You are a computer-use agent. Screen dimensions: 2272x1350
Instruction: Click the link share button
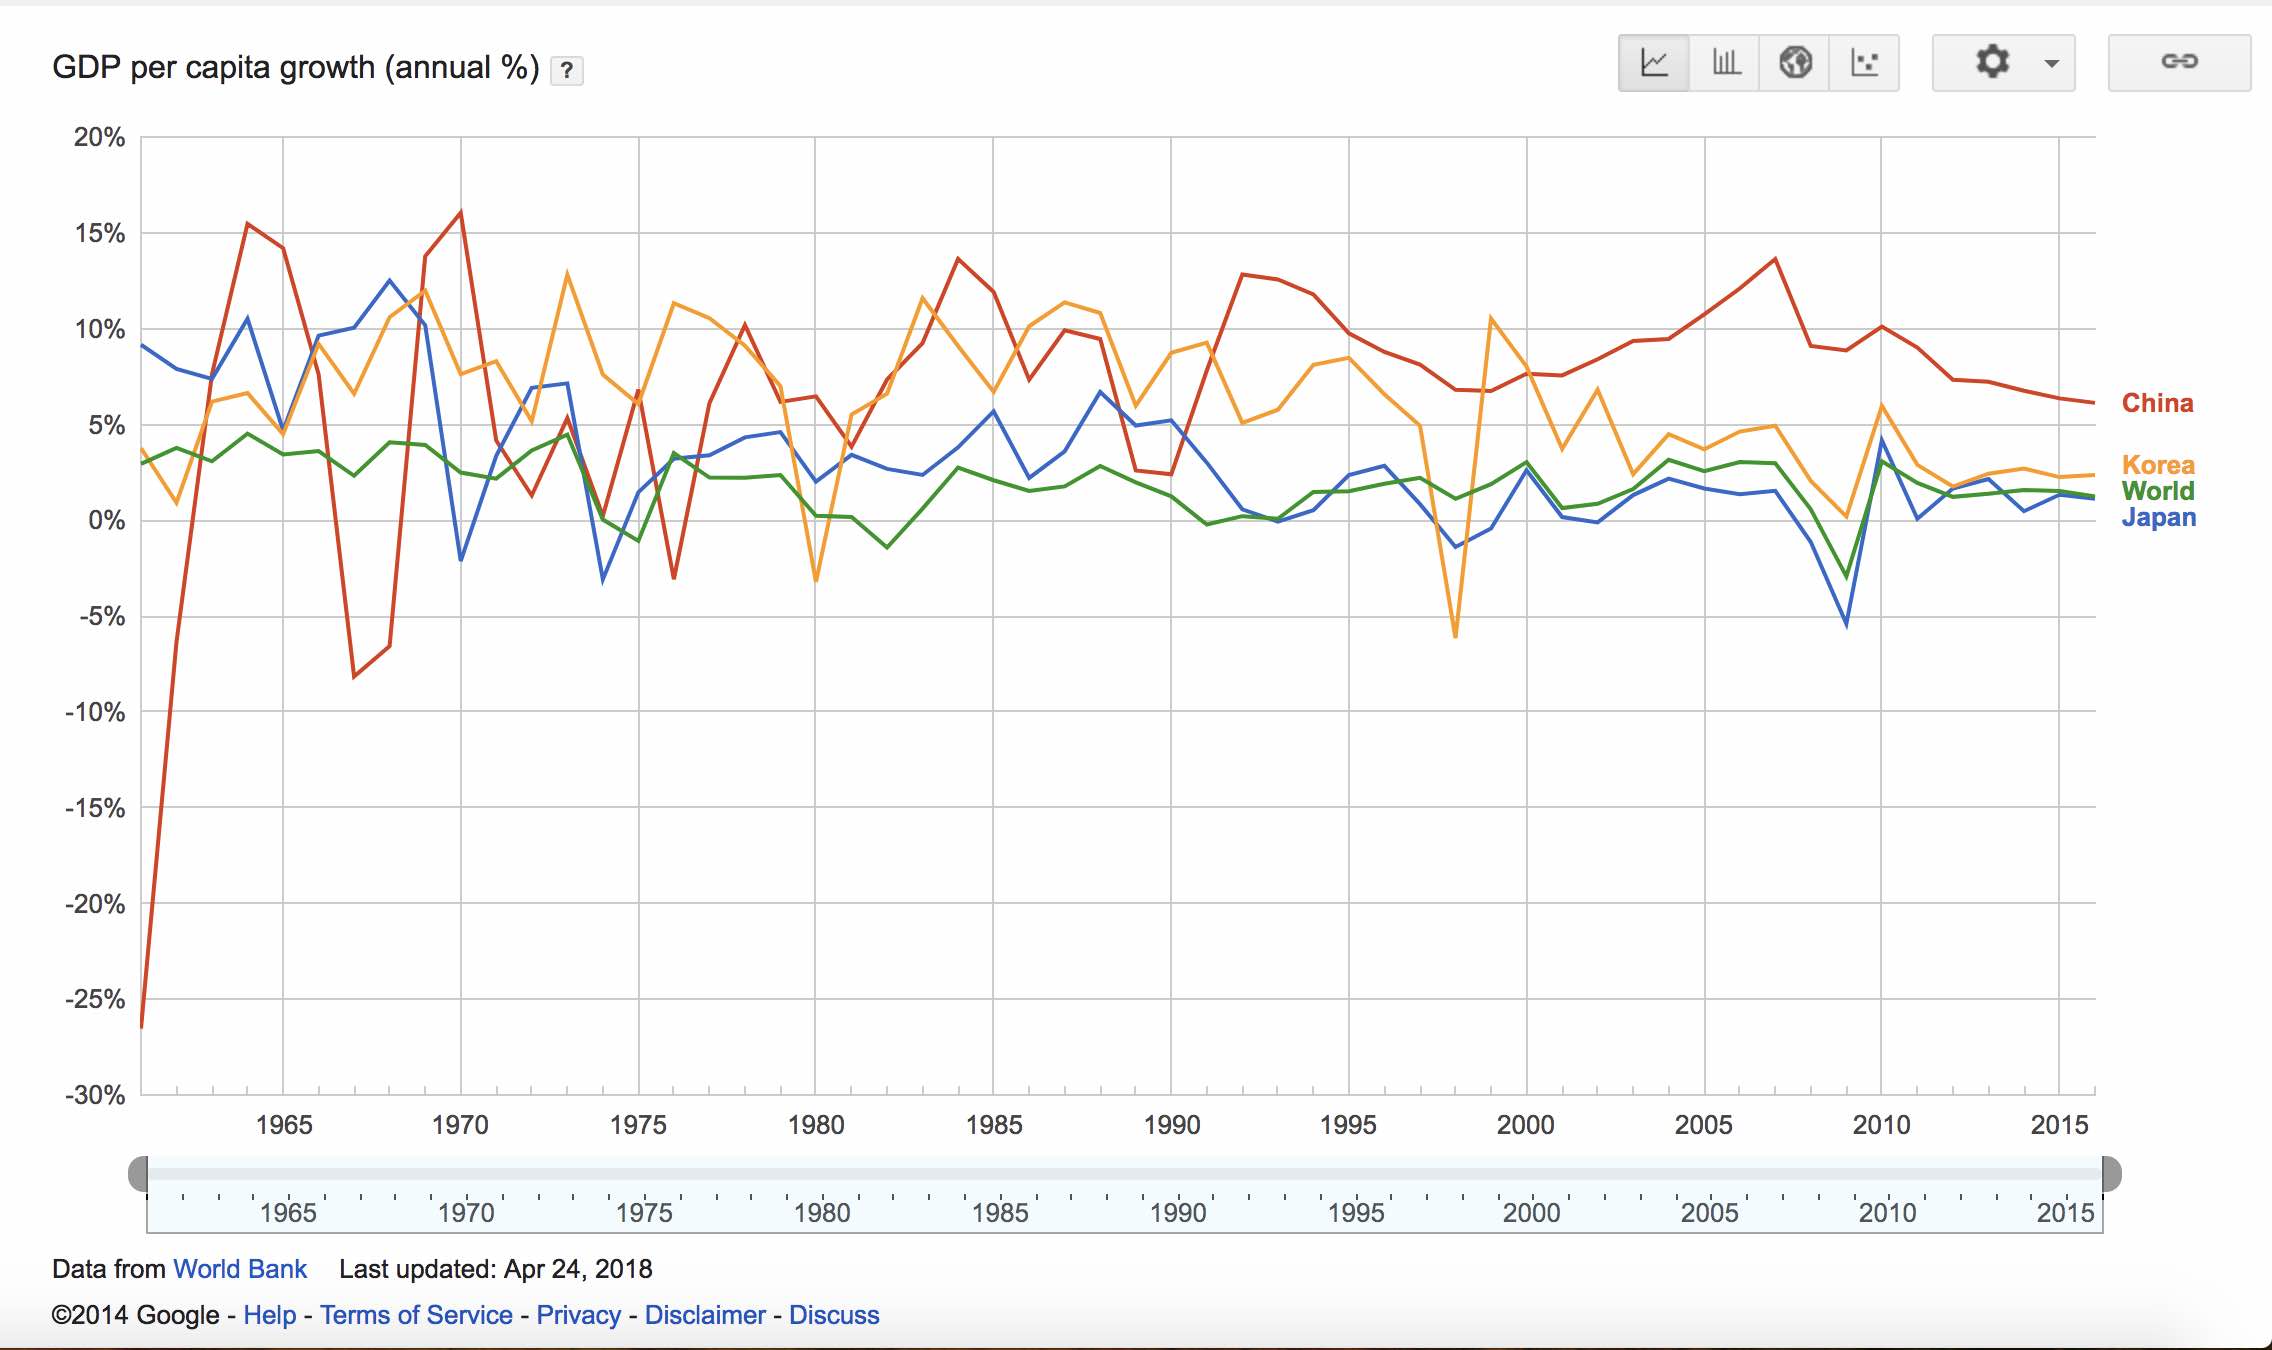pos(2179,63)
